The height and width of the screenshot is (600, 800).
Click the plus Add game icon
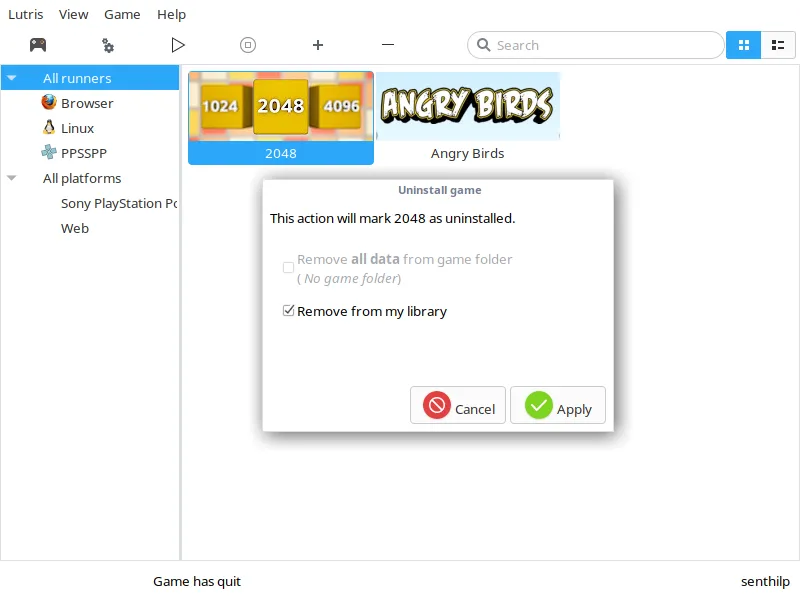(318, 45)
